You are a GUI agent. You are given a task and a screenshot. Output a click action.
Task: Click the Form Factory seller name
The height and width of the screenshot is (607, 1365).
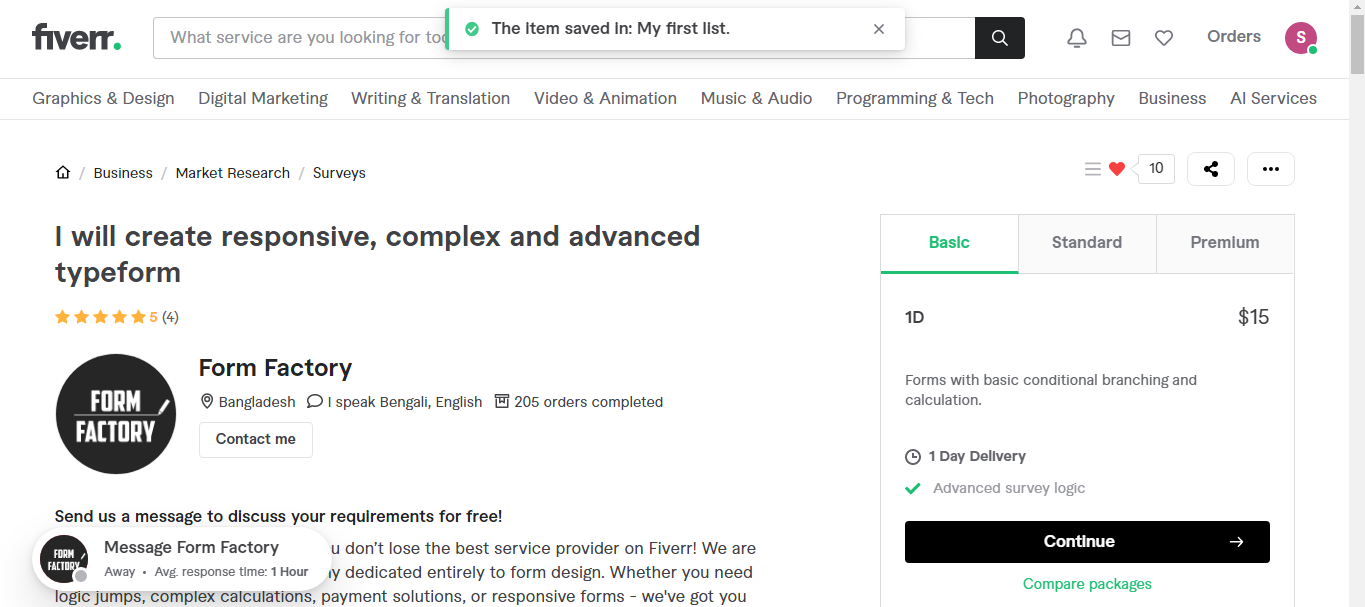276,368
